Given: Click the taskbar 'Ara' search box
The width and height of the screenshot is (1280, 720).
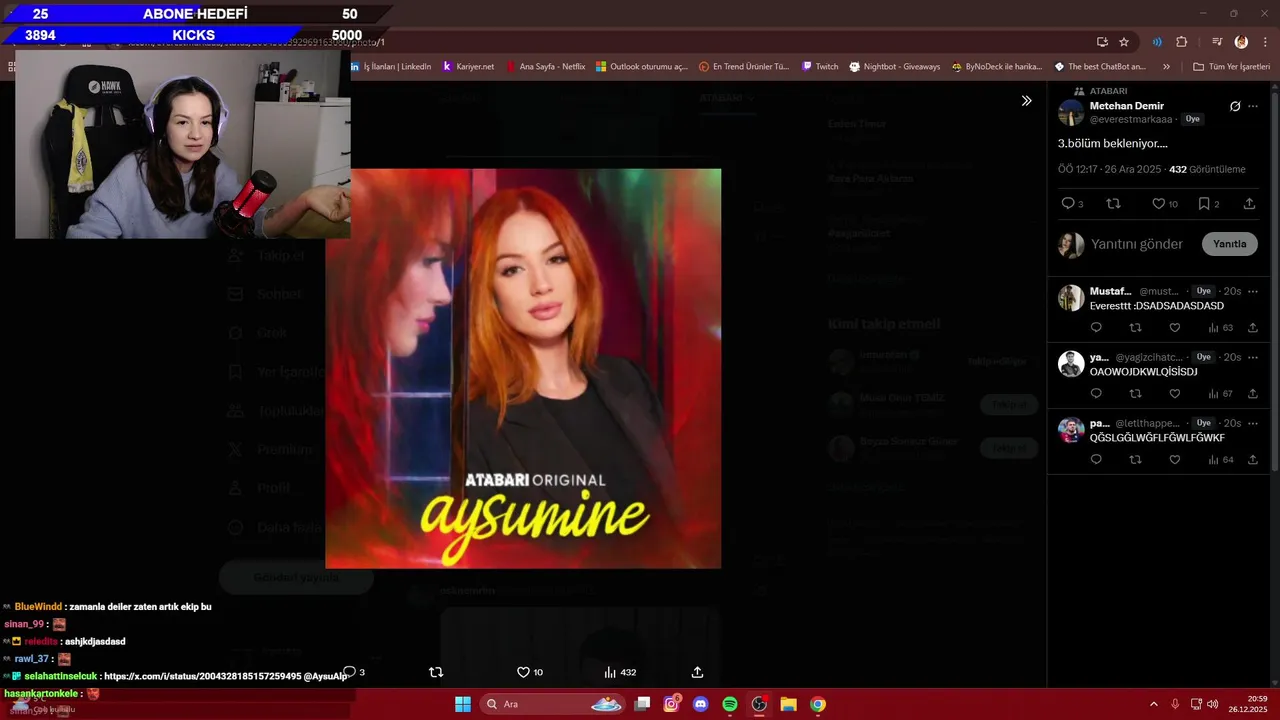Looking at the screenshot, I should pyautogui.click(x=553, y=704).
